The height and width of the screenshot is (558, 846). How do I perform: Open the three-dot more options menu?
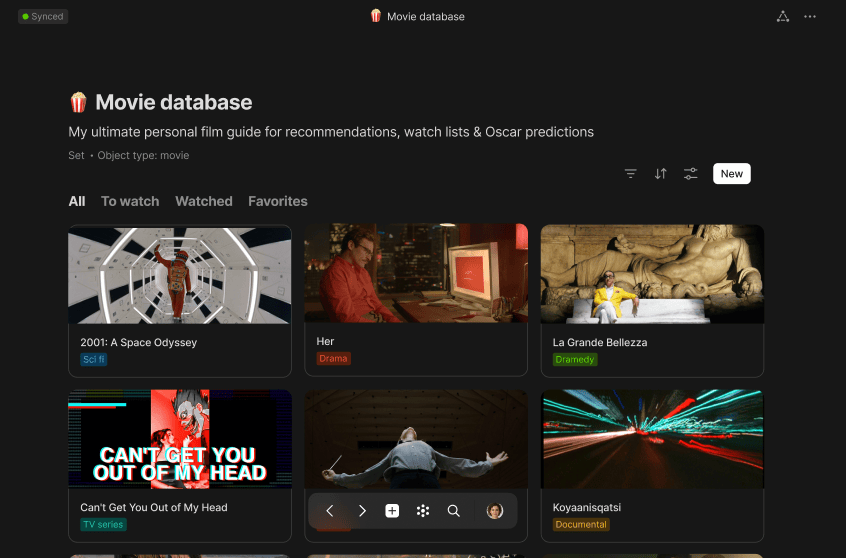pos(810,17)
